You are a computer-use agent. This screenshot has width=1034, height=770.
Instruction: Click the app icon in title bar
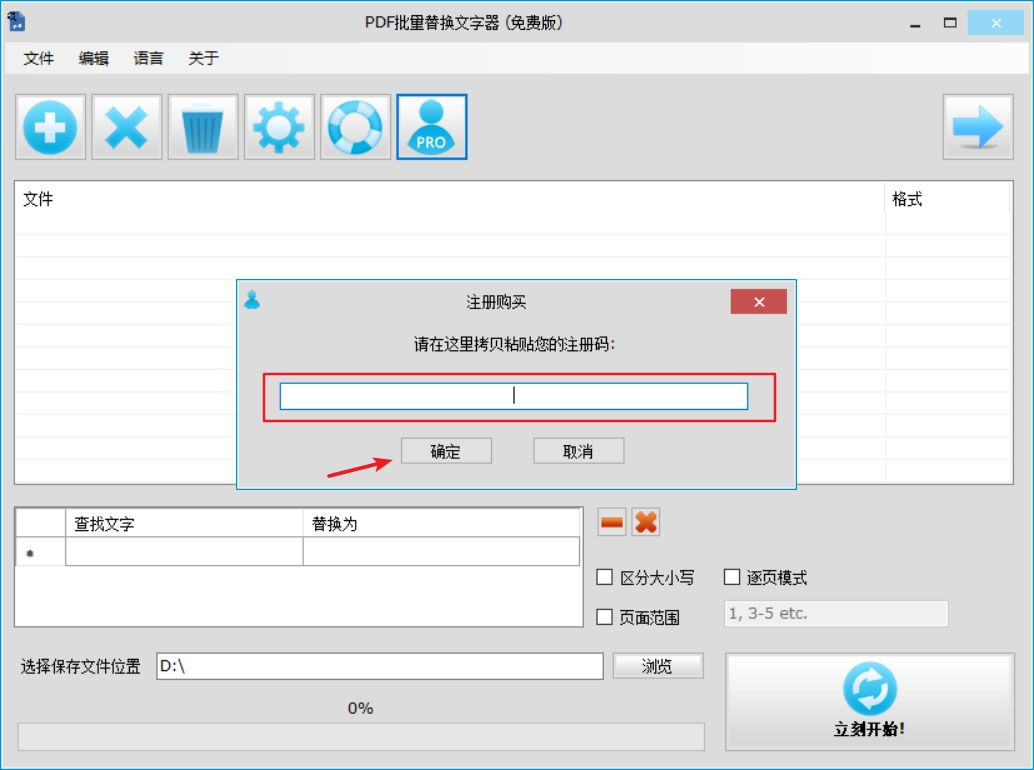[16, 22]
